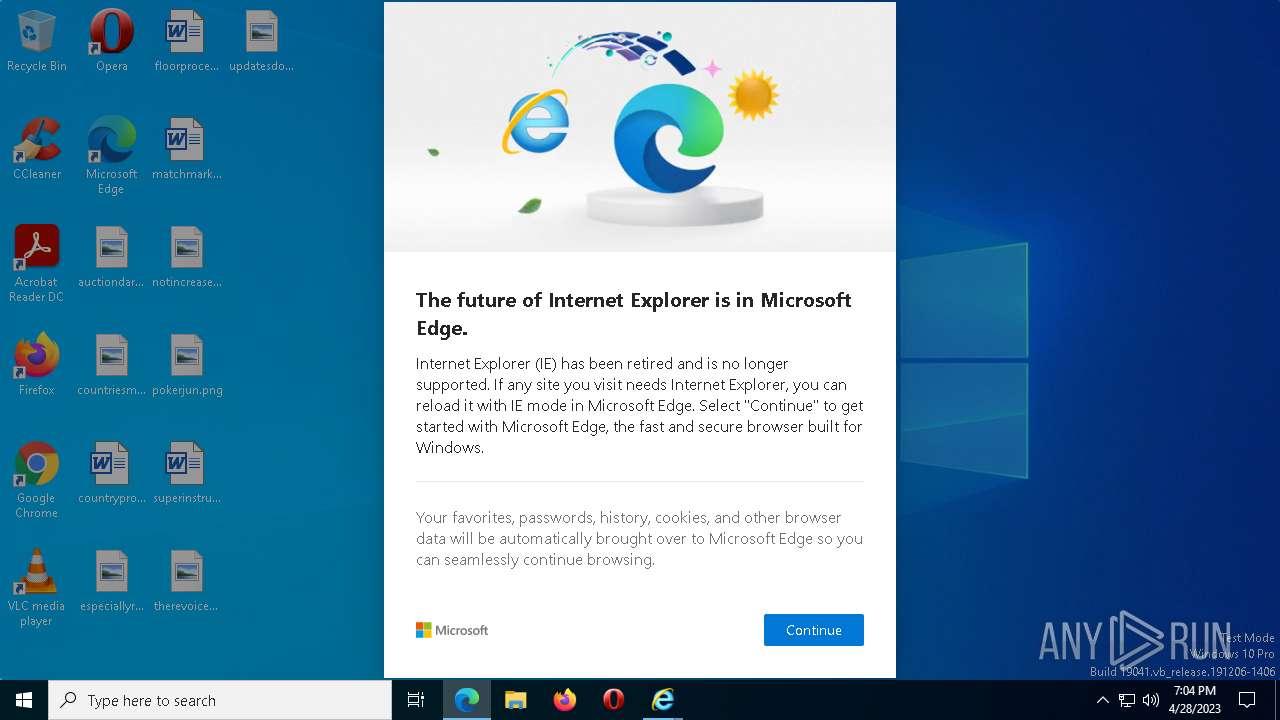This screenshot has width=1280, height=720.
Task: Click Opera taskbar icon
Action: (613, 700)
